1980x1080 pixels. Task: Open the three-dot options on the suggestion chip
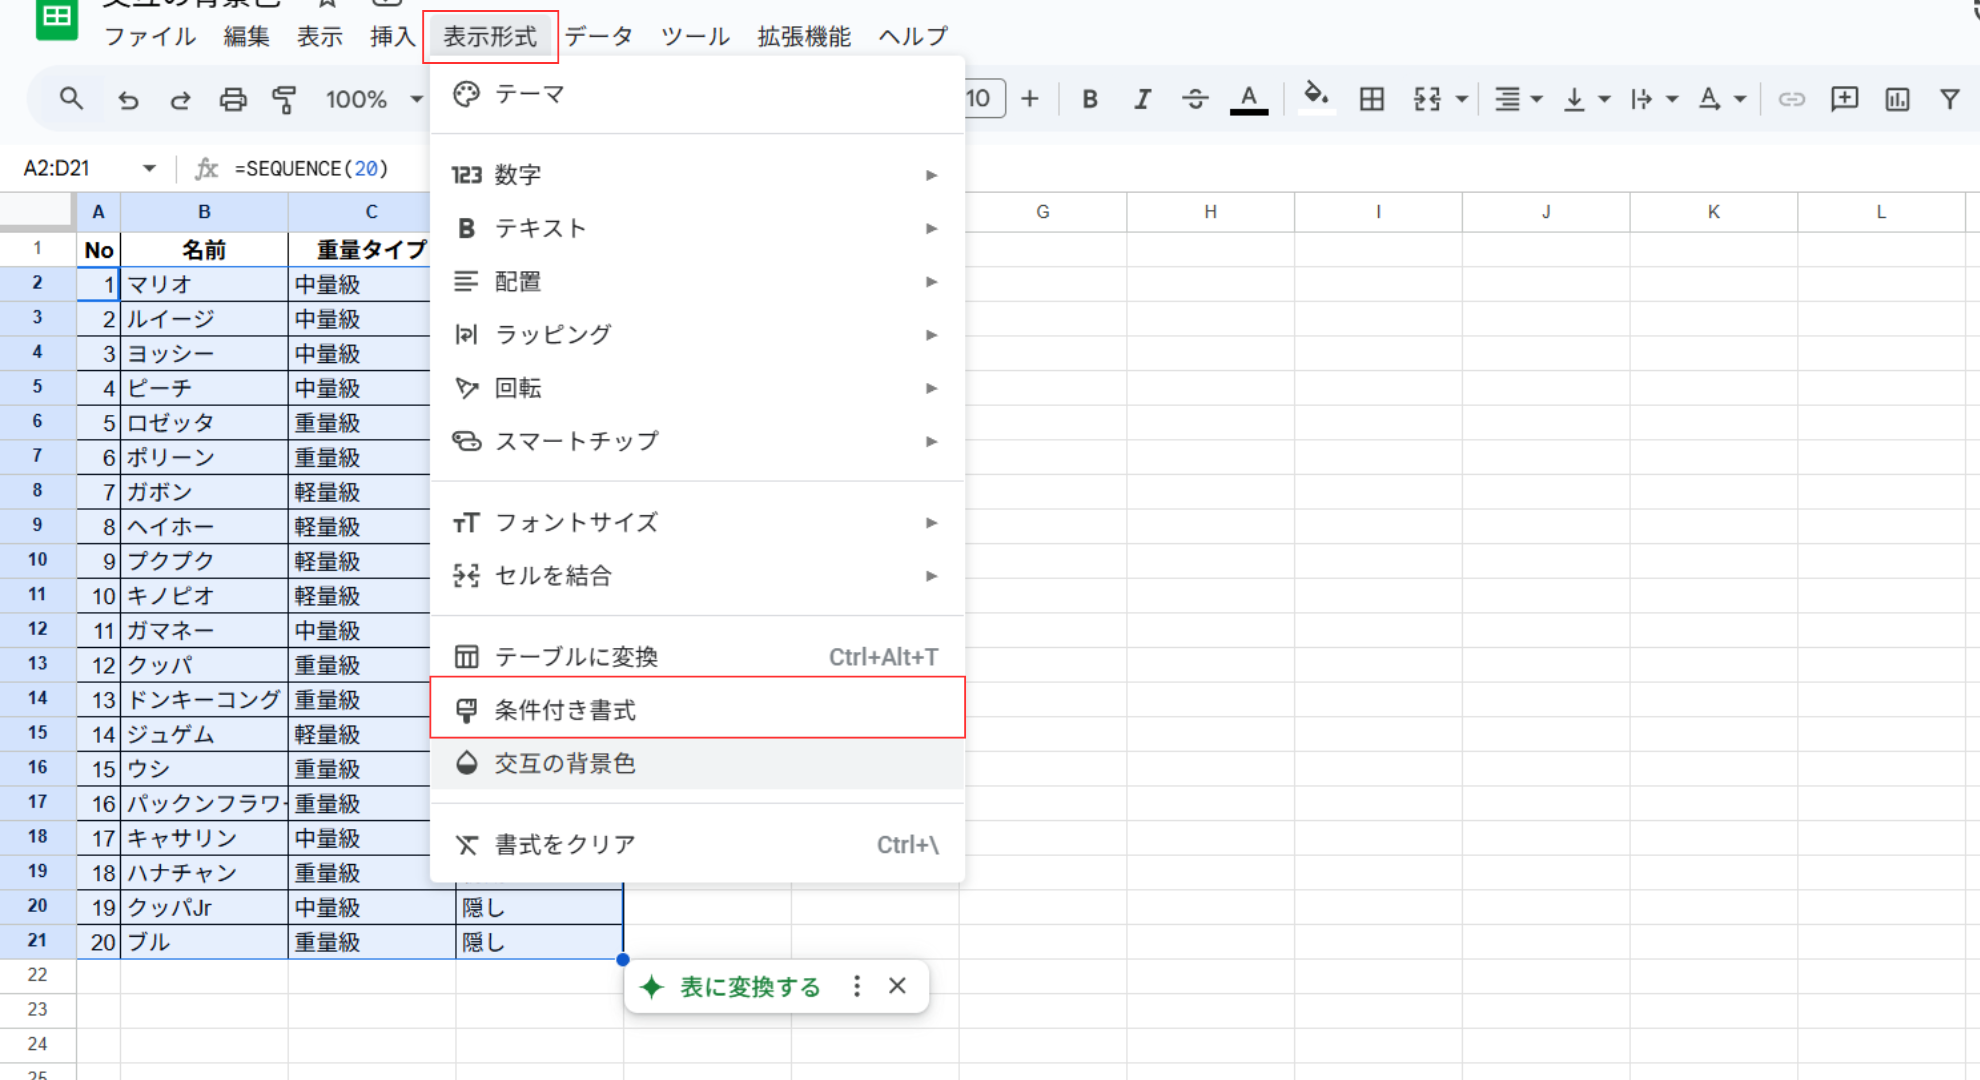(857, 986)
